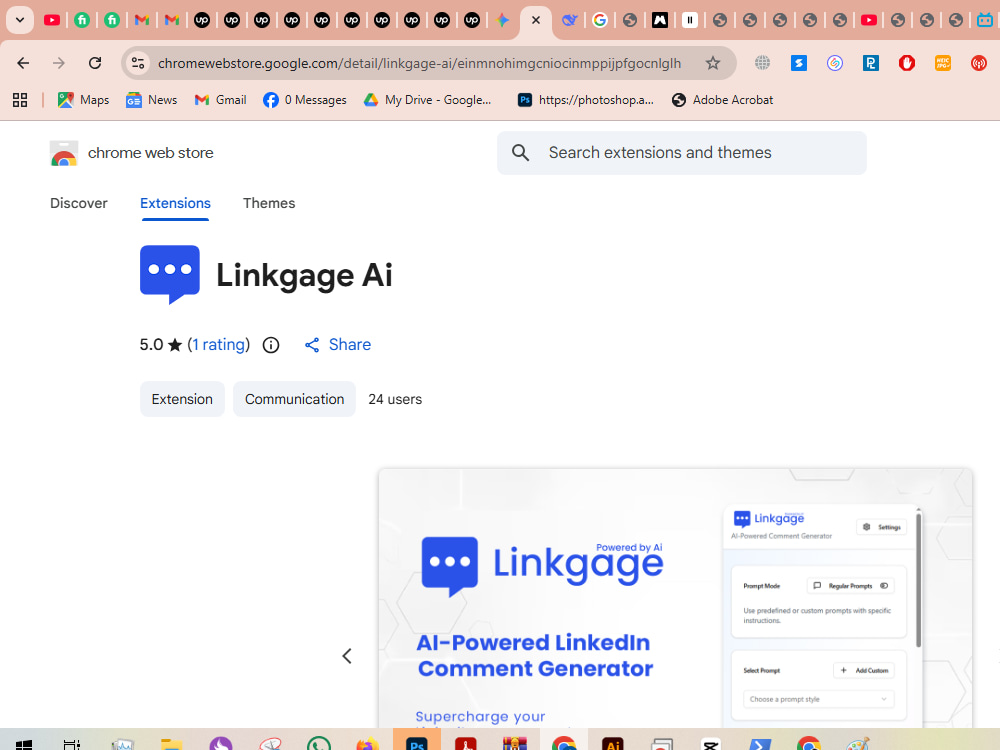This screenshot has width=1000, height=750.
Task: Switch to the Google 'G' tab
Action: (599, 20)
